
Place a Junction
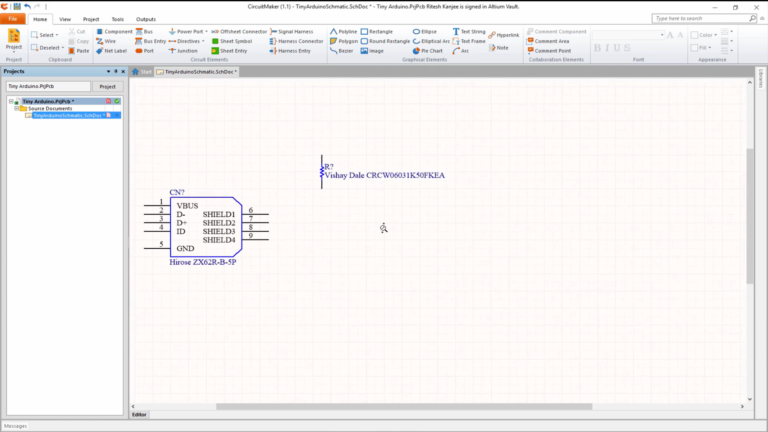tap(183, 51)
